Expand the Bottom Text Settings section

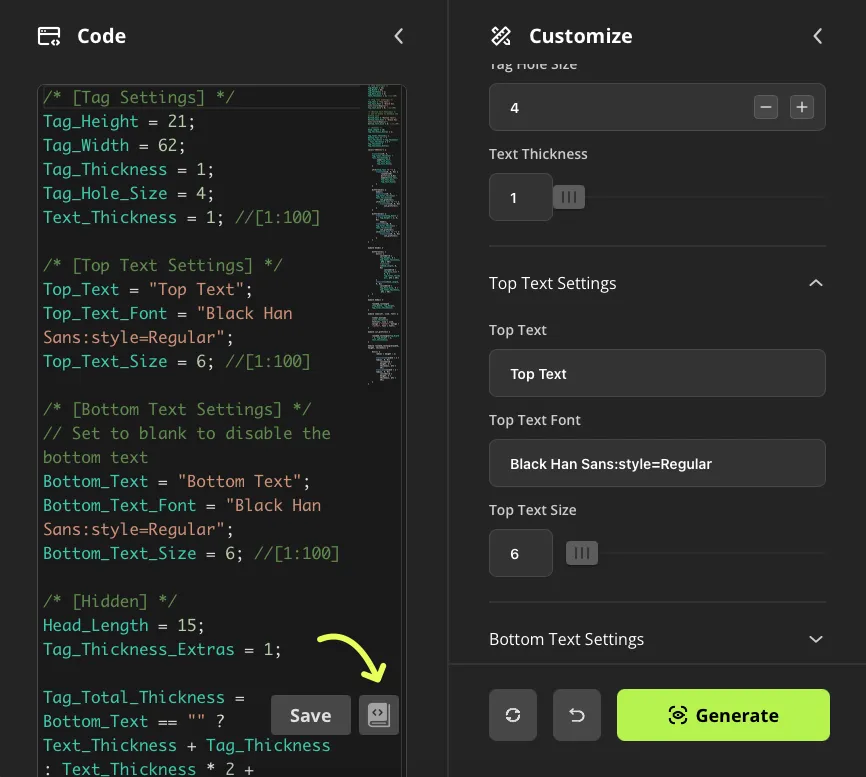[x=816, y=639]
